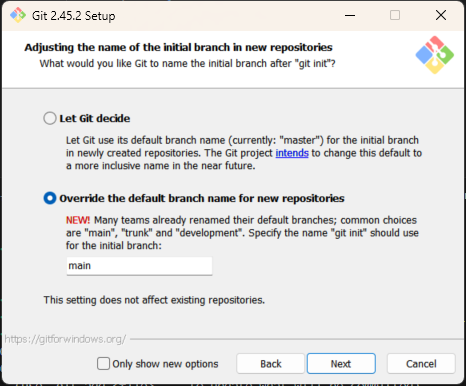This screenshot has height=386, width=466.
Task: Open the "intends" hyperlink
Action: [x=292, y=153]
